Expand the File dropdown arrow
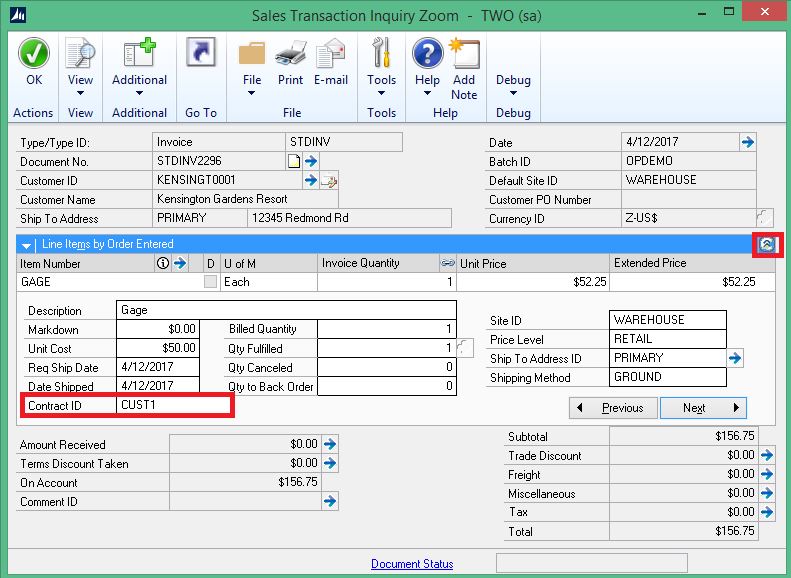Screen dimensions: 791x578 (251, 93)
